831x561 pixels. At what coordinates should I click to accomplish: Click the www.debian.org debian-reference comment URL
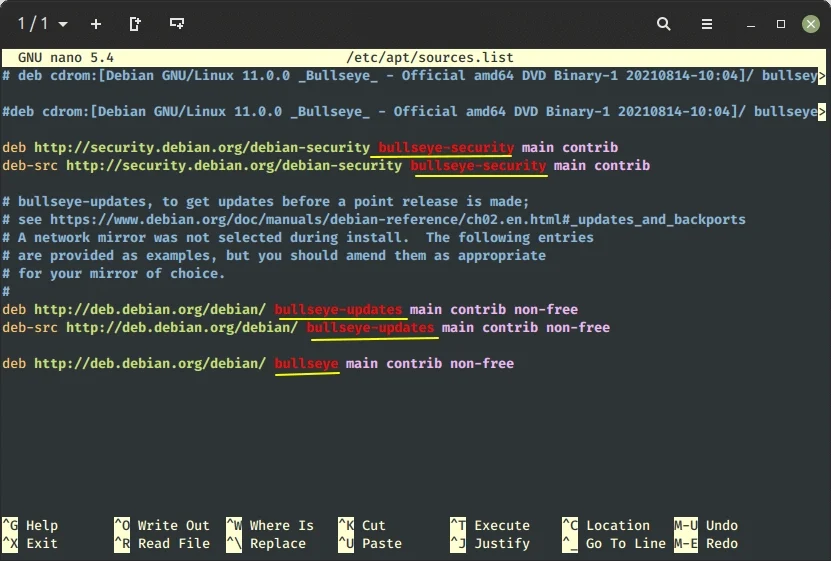(x=397, y=219)
